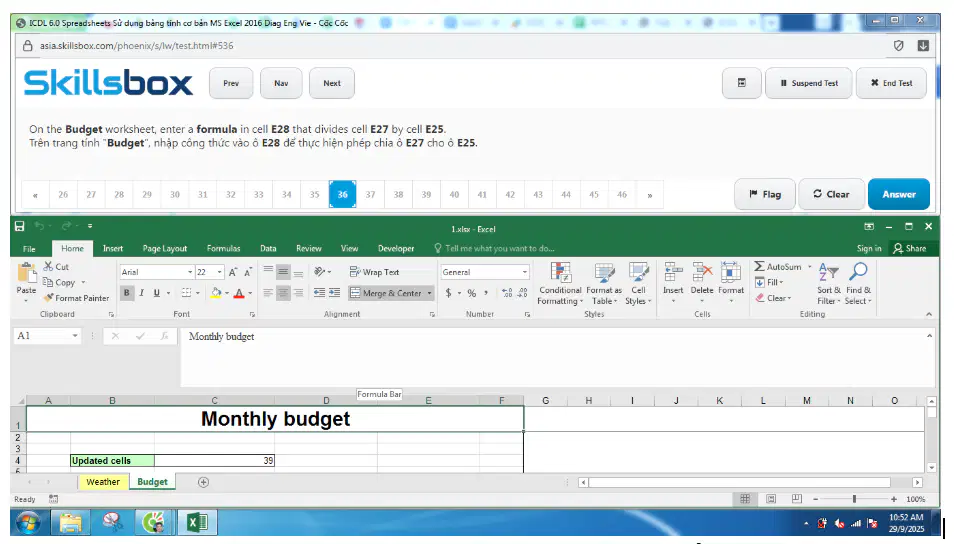Switch to Page Break Preview view
This screenshot has height=544, width=954.
[x=796, y=499]
